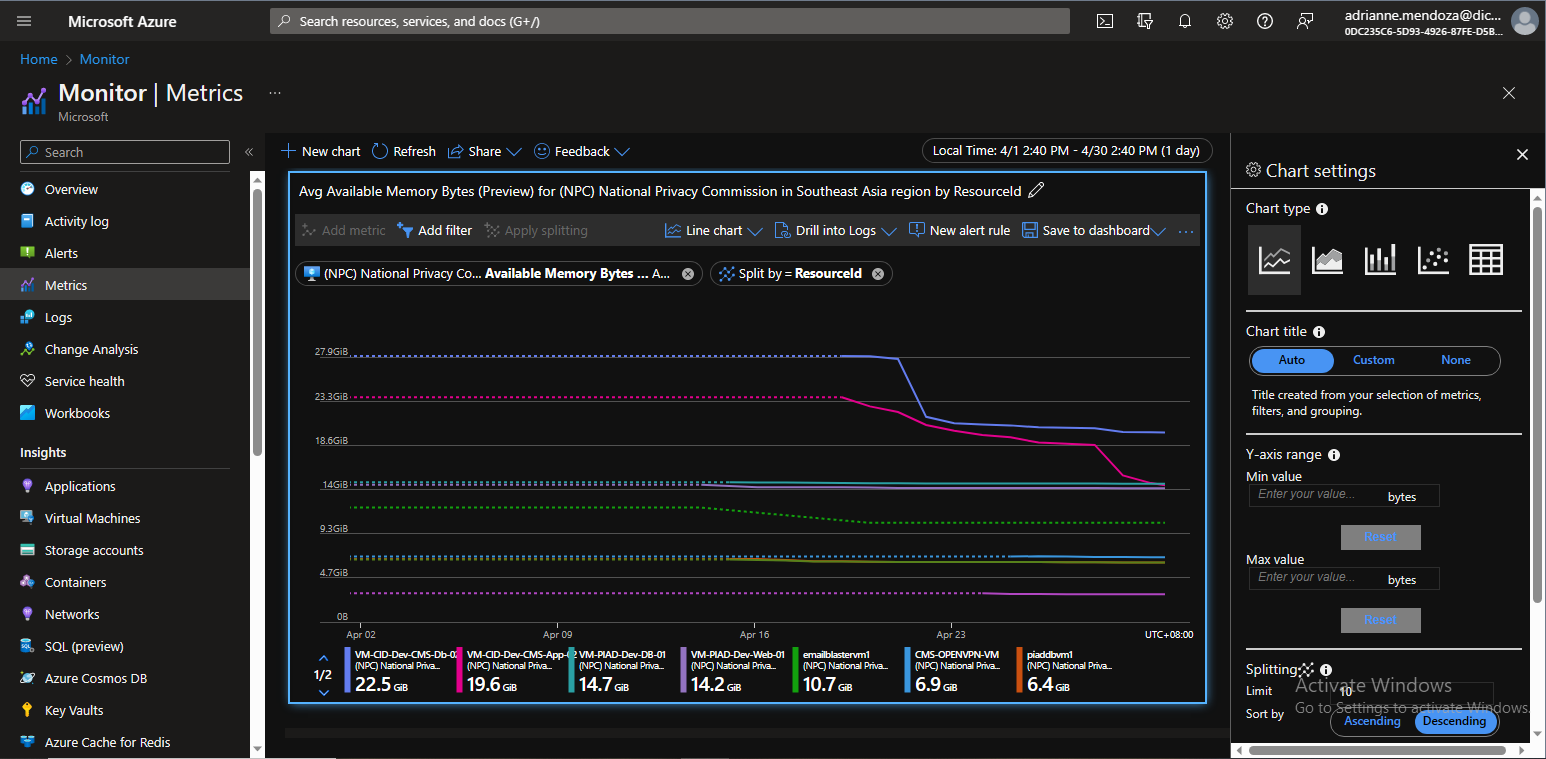Screen dimensions: 1546x759
Task: Click the Min value input field
Action: [1343, 495]
